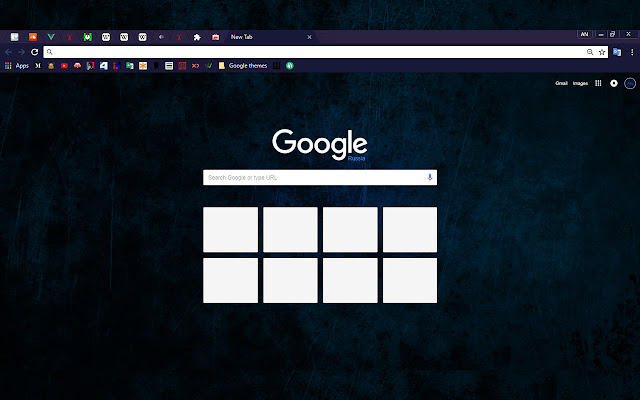Minimize the Chrome window
Screen dimensions: 640x400
click(600, 35)
